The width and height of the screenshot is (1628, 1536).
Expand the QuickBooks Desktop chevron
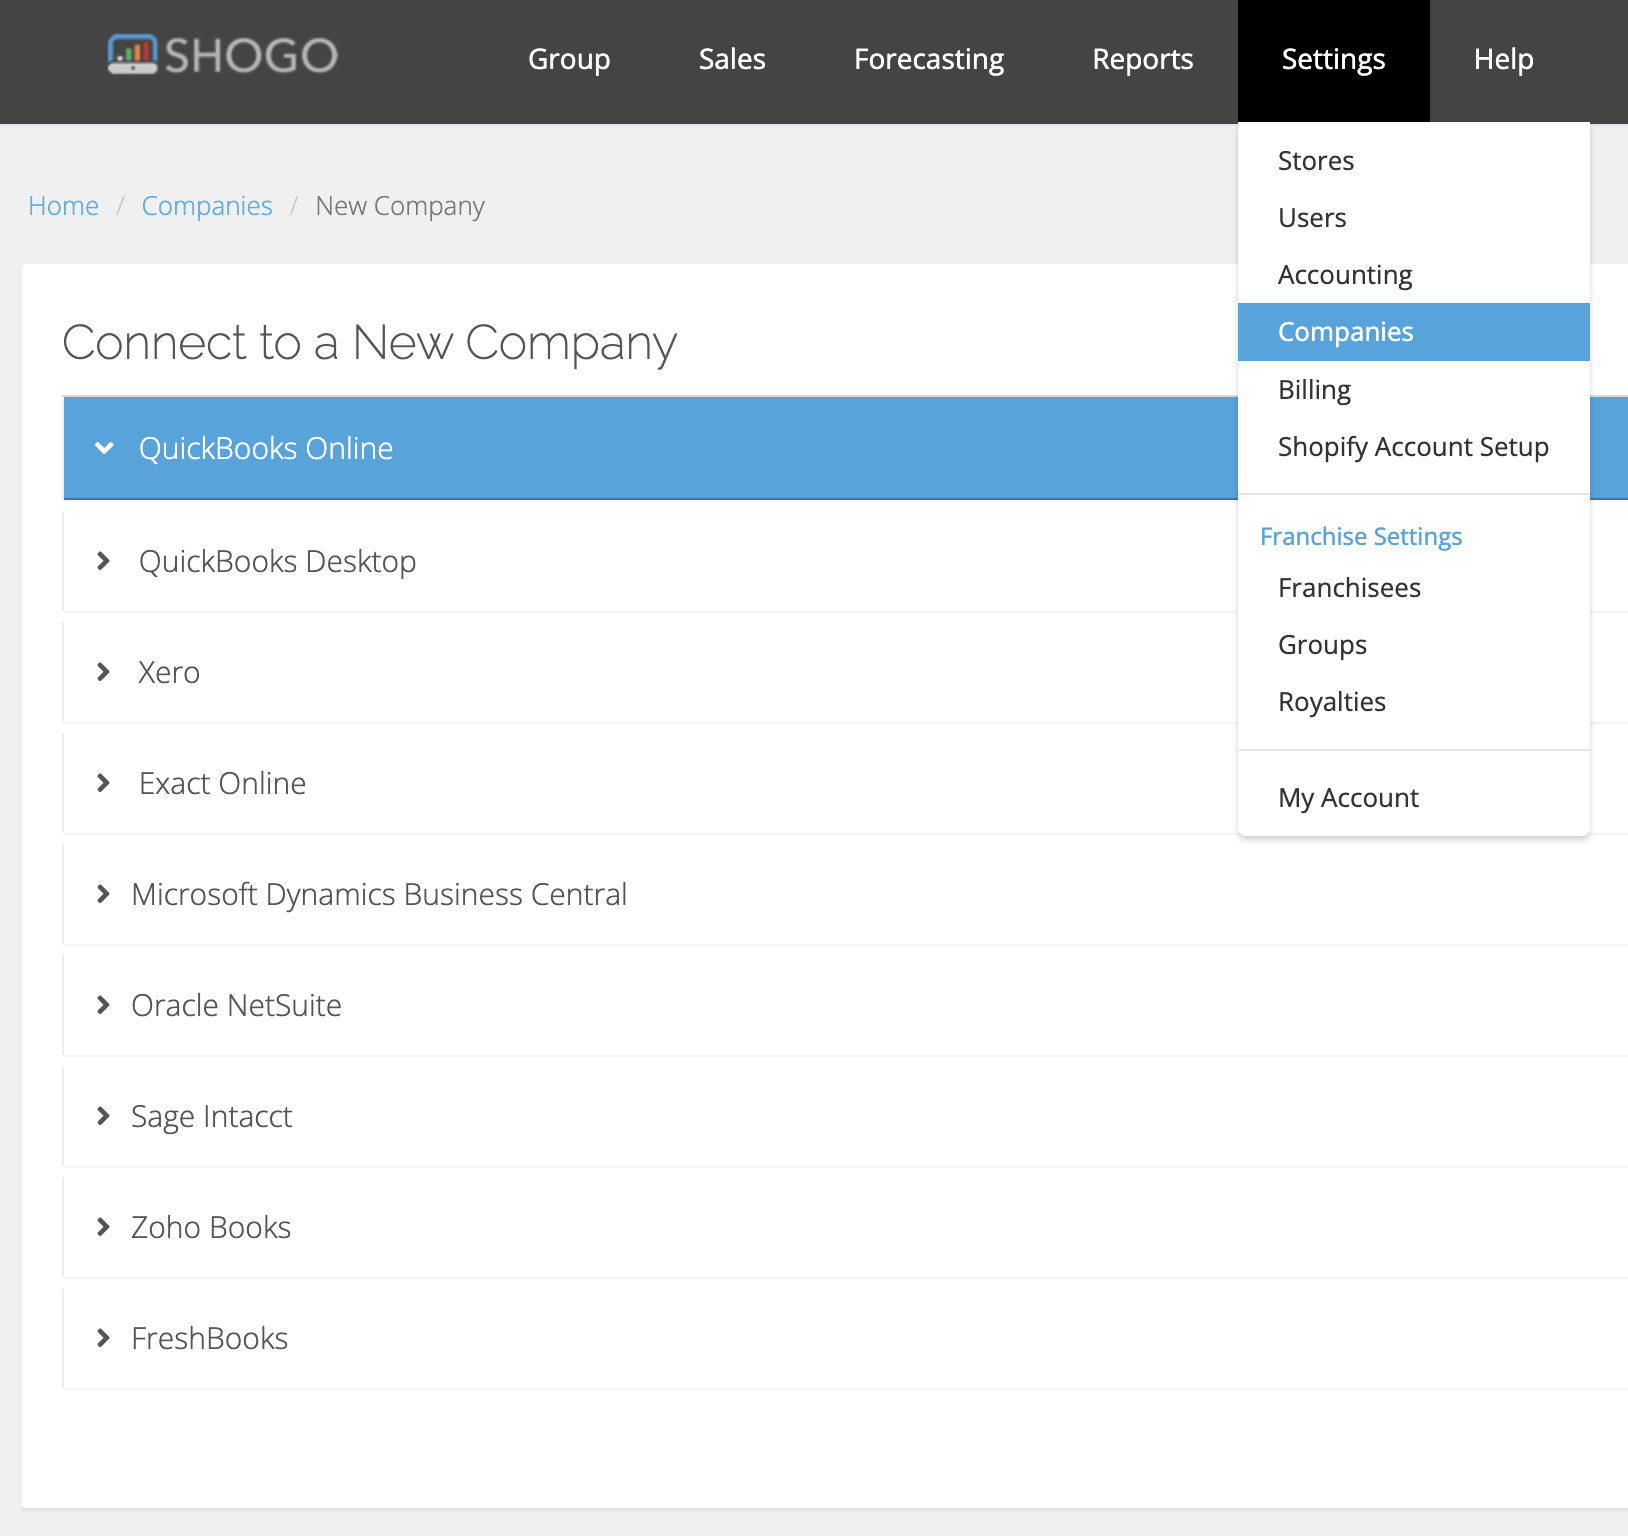click(x=103, y=561)
